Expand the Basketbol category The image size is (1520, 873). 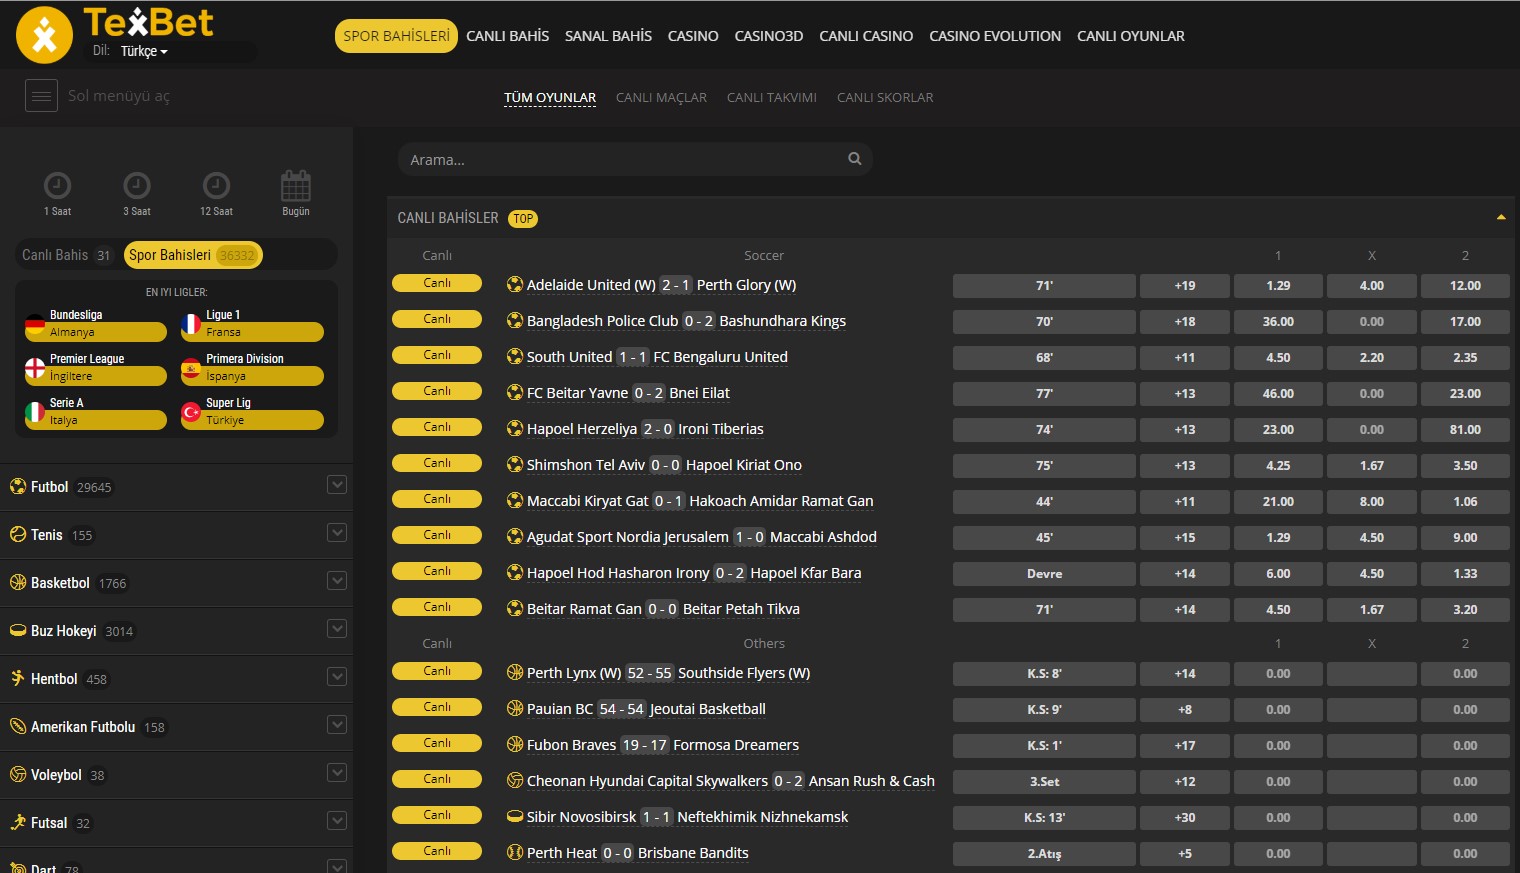(337, 581)
